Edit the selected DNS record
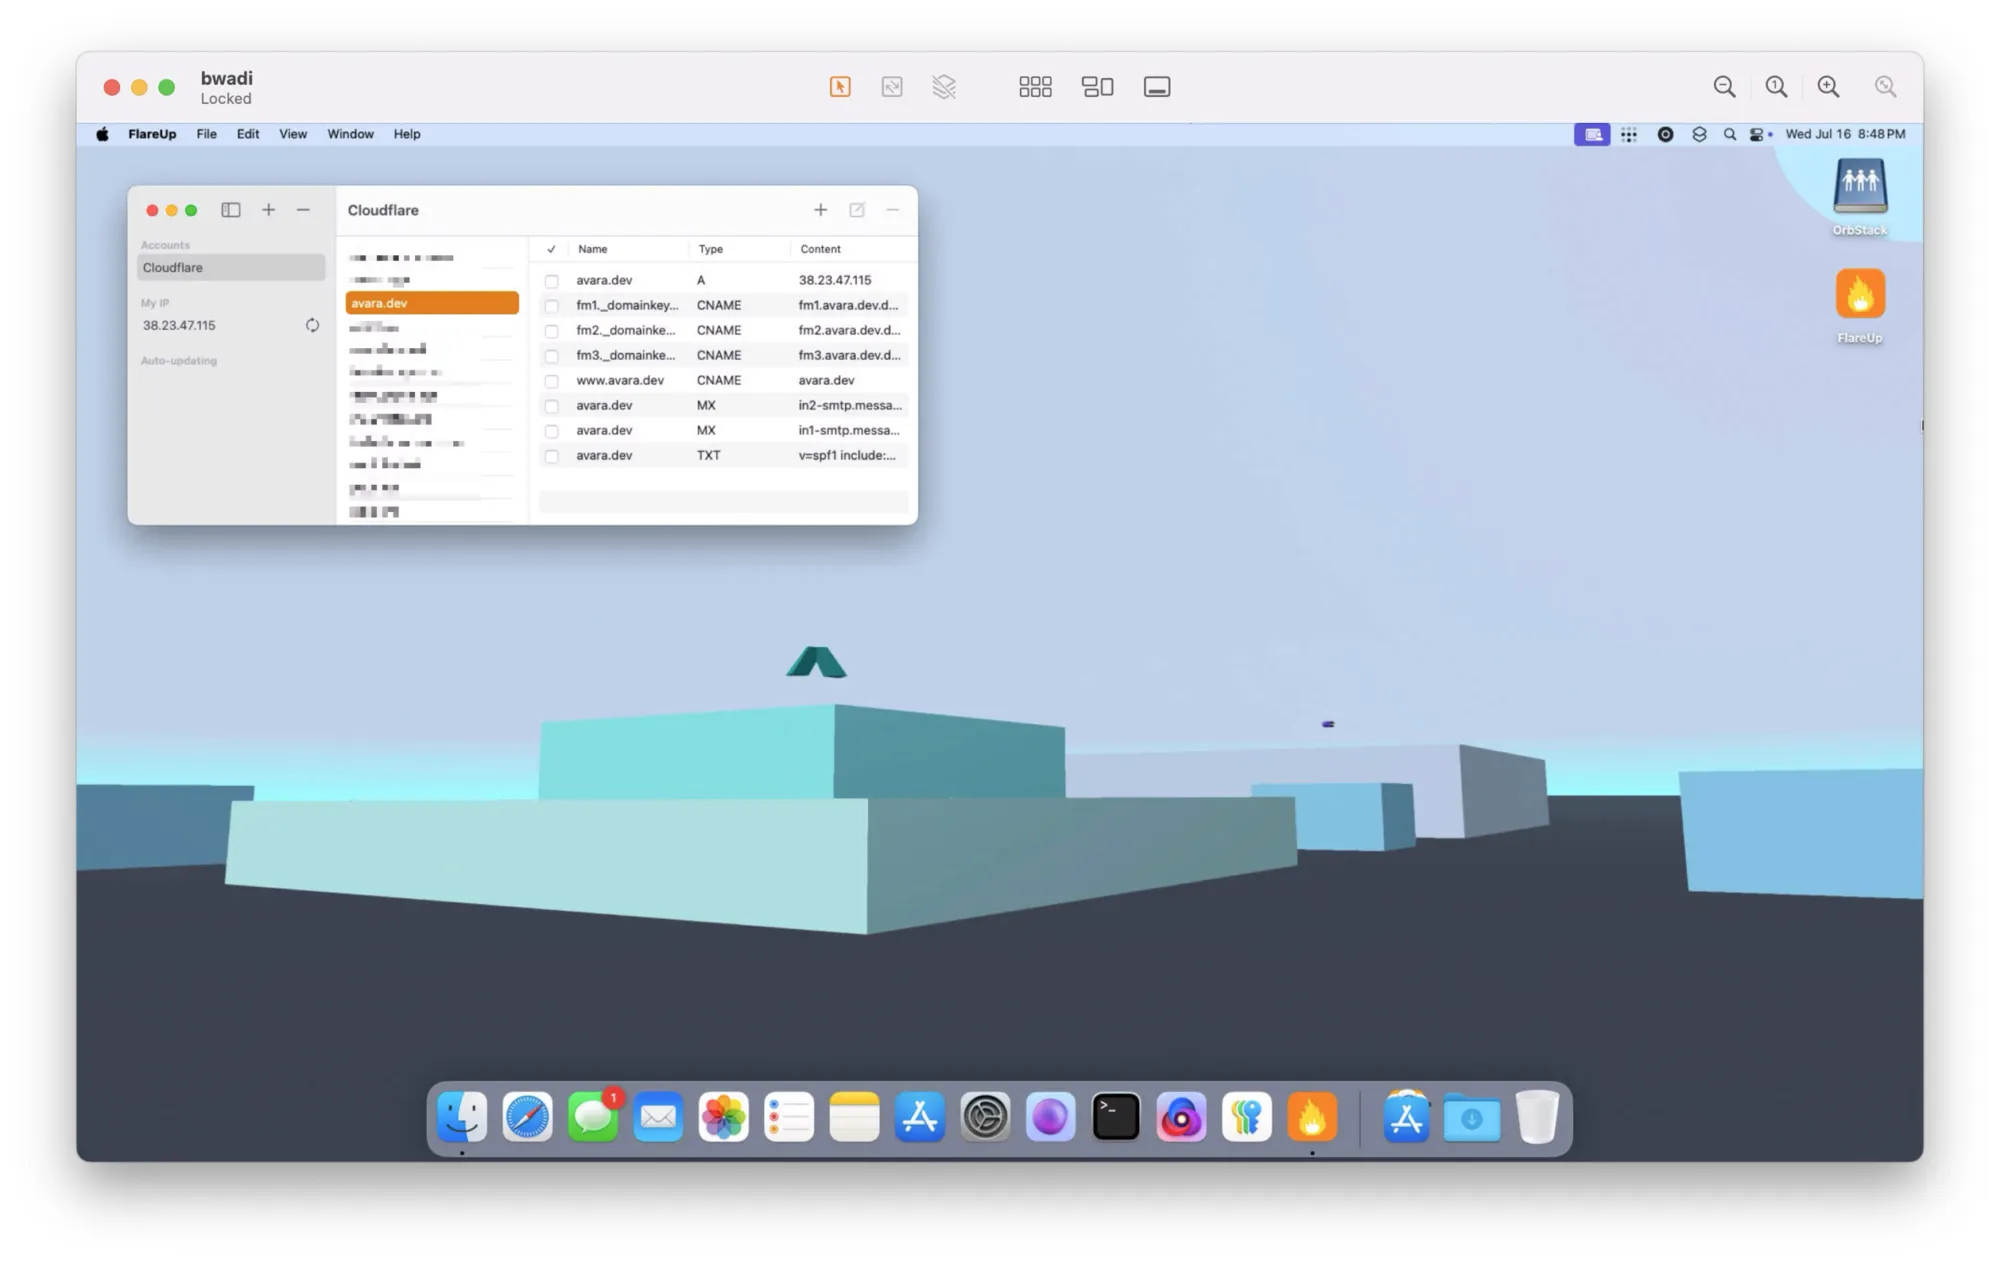Viewport: 2000px width, 1263px height. (857, 210)
